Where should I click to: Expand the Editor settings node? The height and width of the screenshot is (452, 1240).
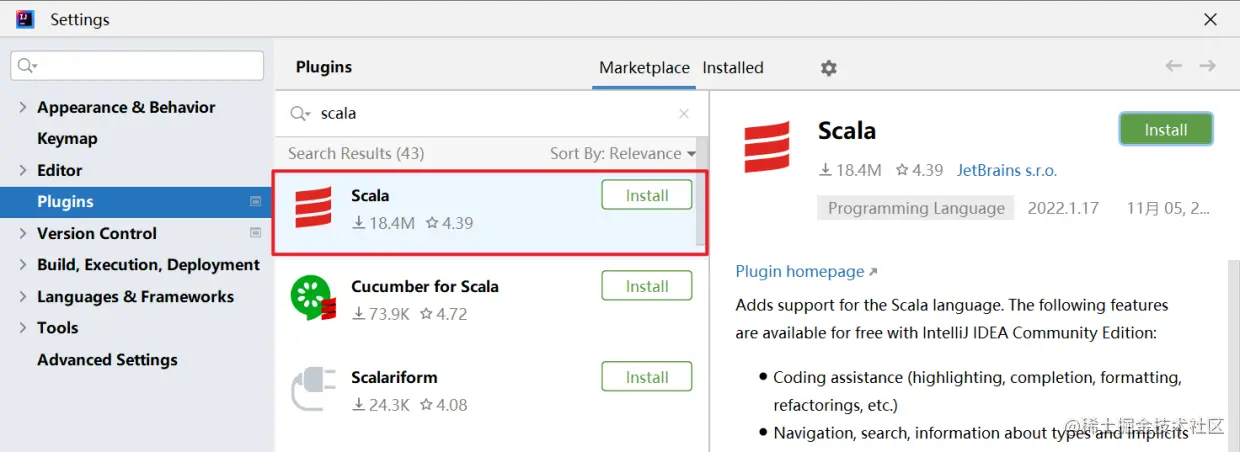22,170
